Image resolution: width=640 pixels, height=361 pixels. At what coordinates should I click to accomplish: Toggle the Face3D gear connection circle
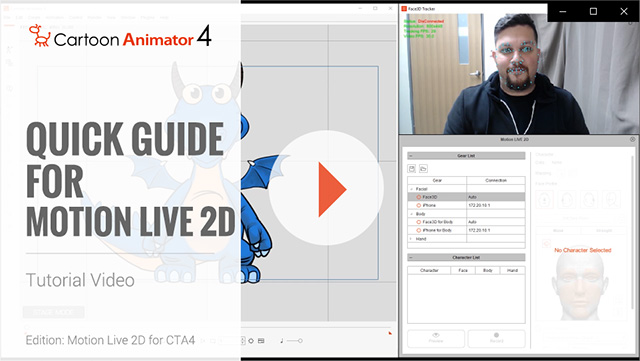click(x=418, y=197)
